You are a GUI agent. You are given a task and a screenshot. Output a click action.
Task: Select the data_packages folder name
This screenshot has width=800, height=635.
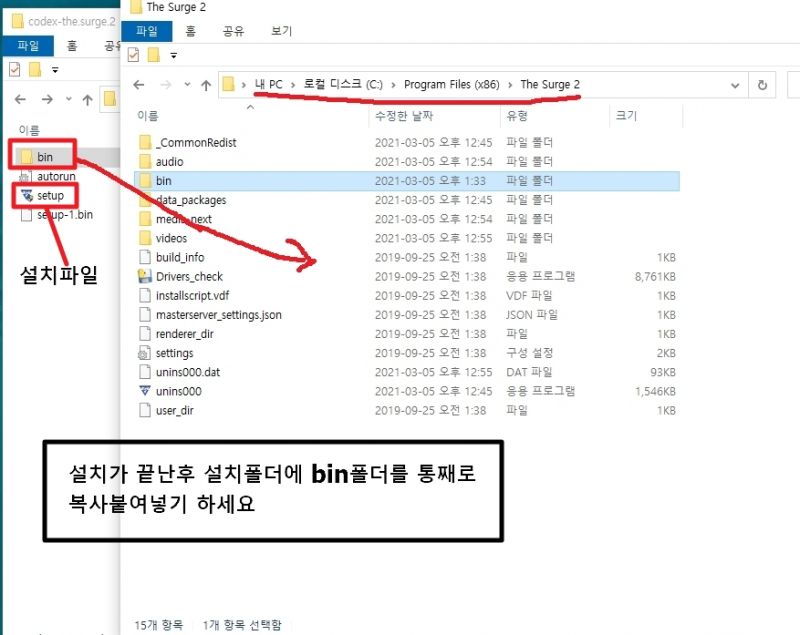[x=191, y=200]
